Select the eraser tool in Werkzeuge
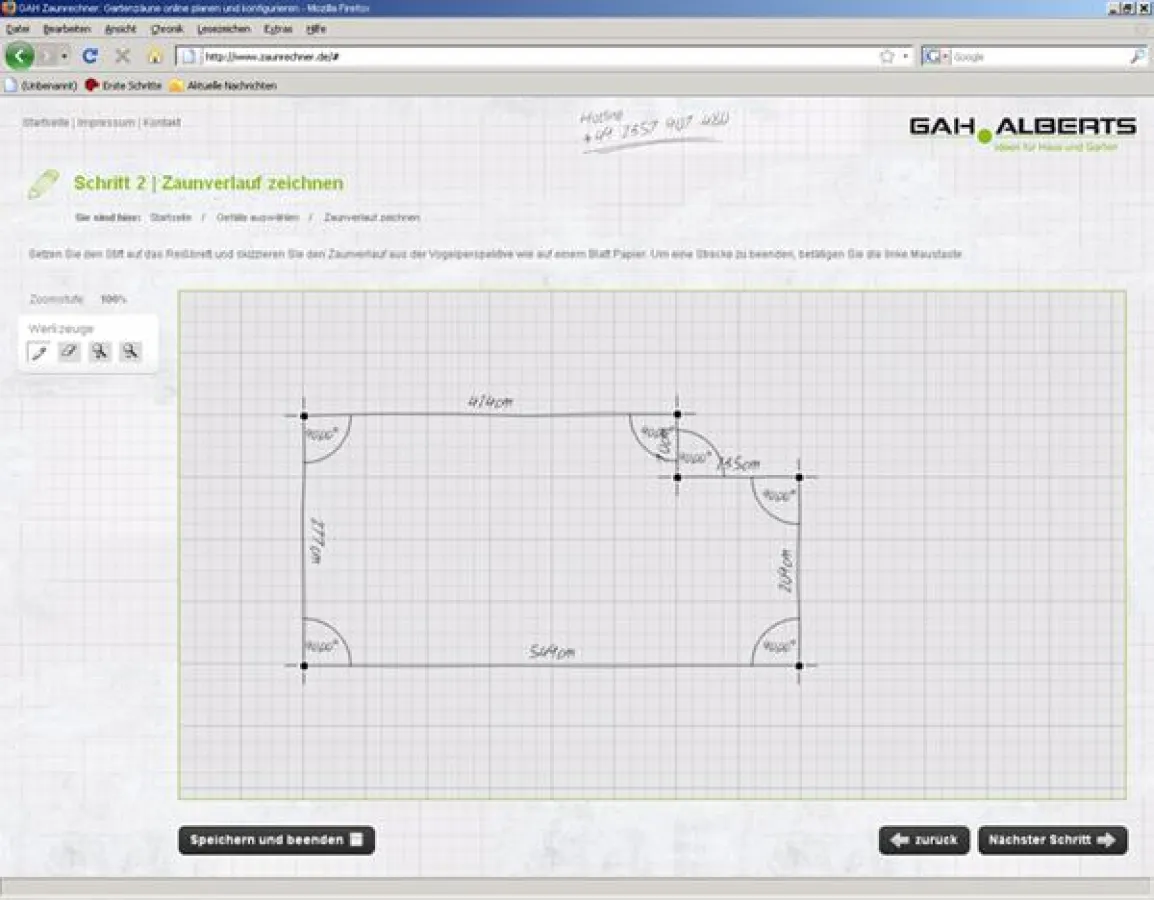 [69, 351]
